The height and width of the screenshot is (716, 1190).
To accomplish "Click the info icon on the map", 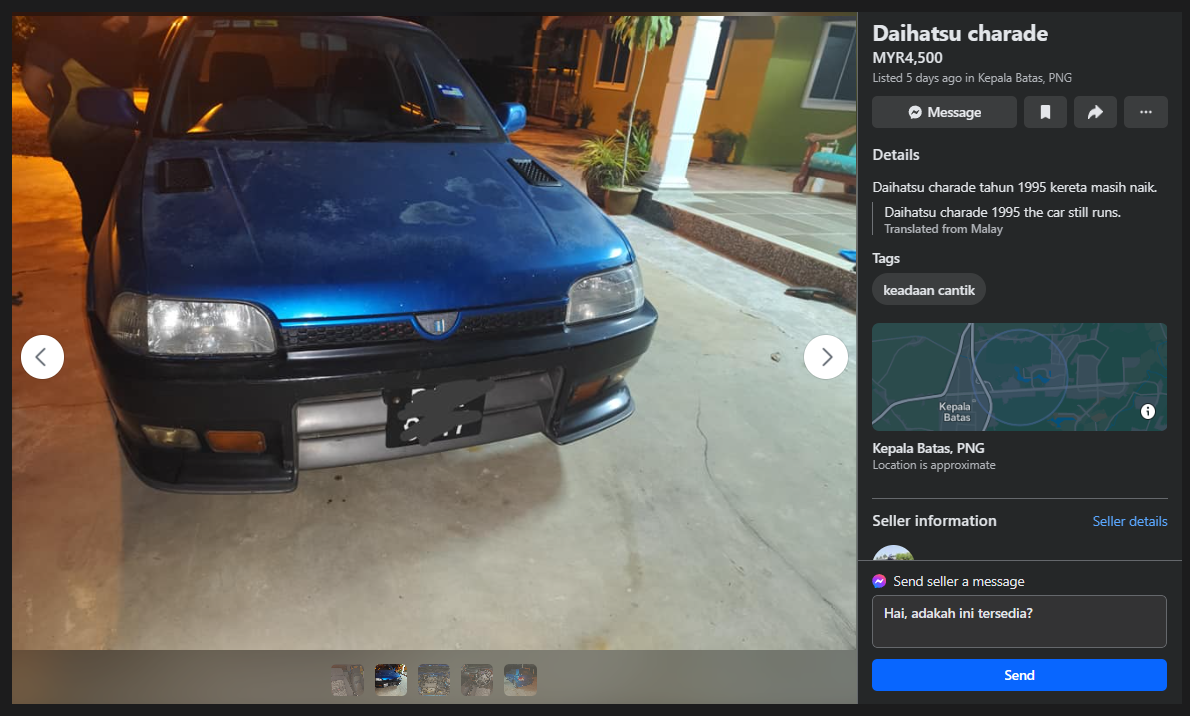I will click(1148, 411).
